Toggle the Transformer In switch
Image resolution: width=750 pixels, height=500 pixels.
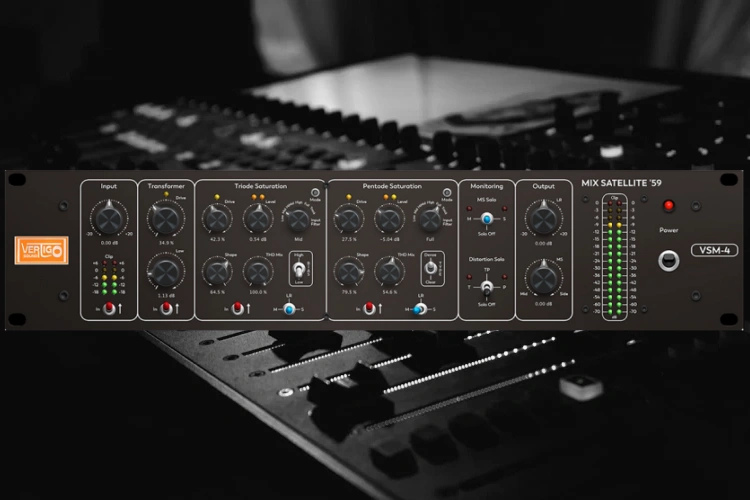point(167,309)
